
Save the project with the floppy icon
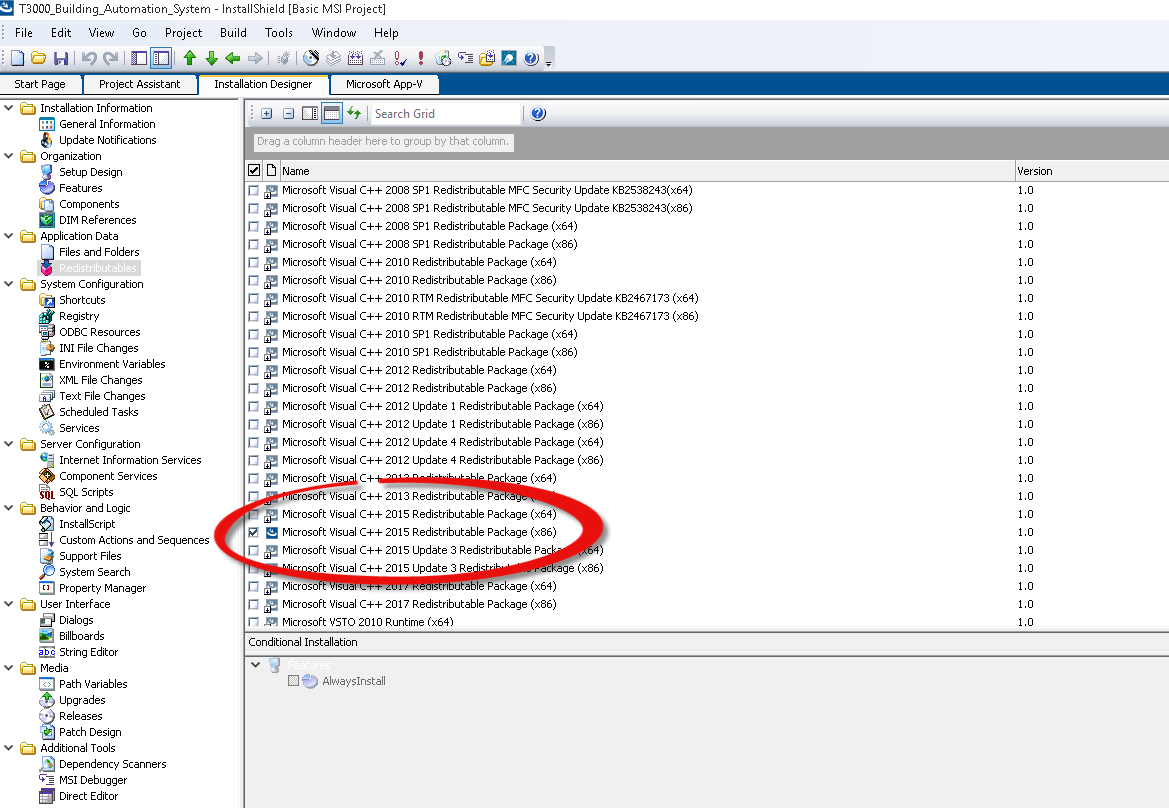point(61,58)
